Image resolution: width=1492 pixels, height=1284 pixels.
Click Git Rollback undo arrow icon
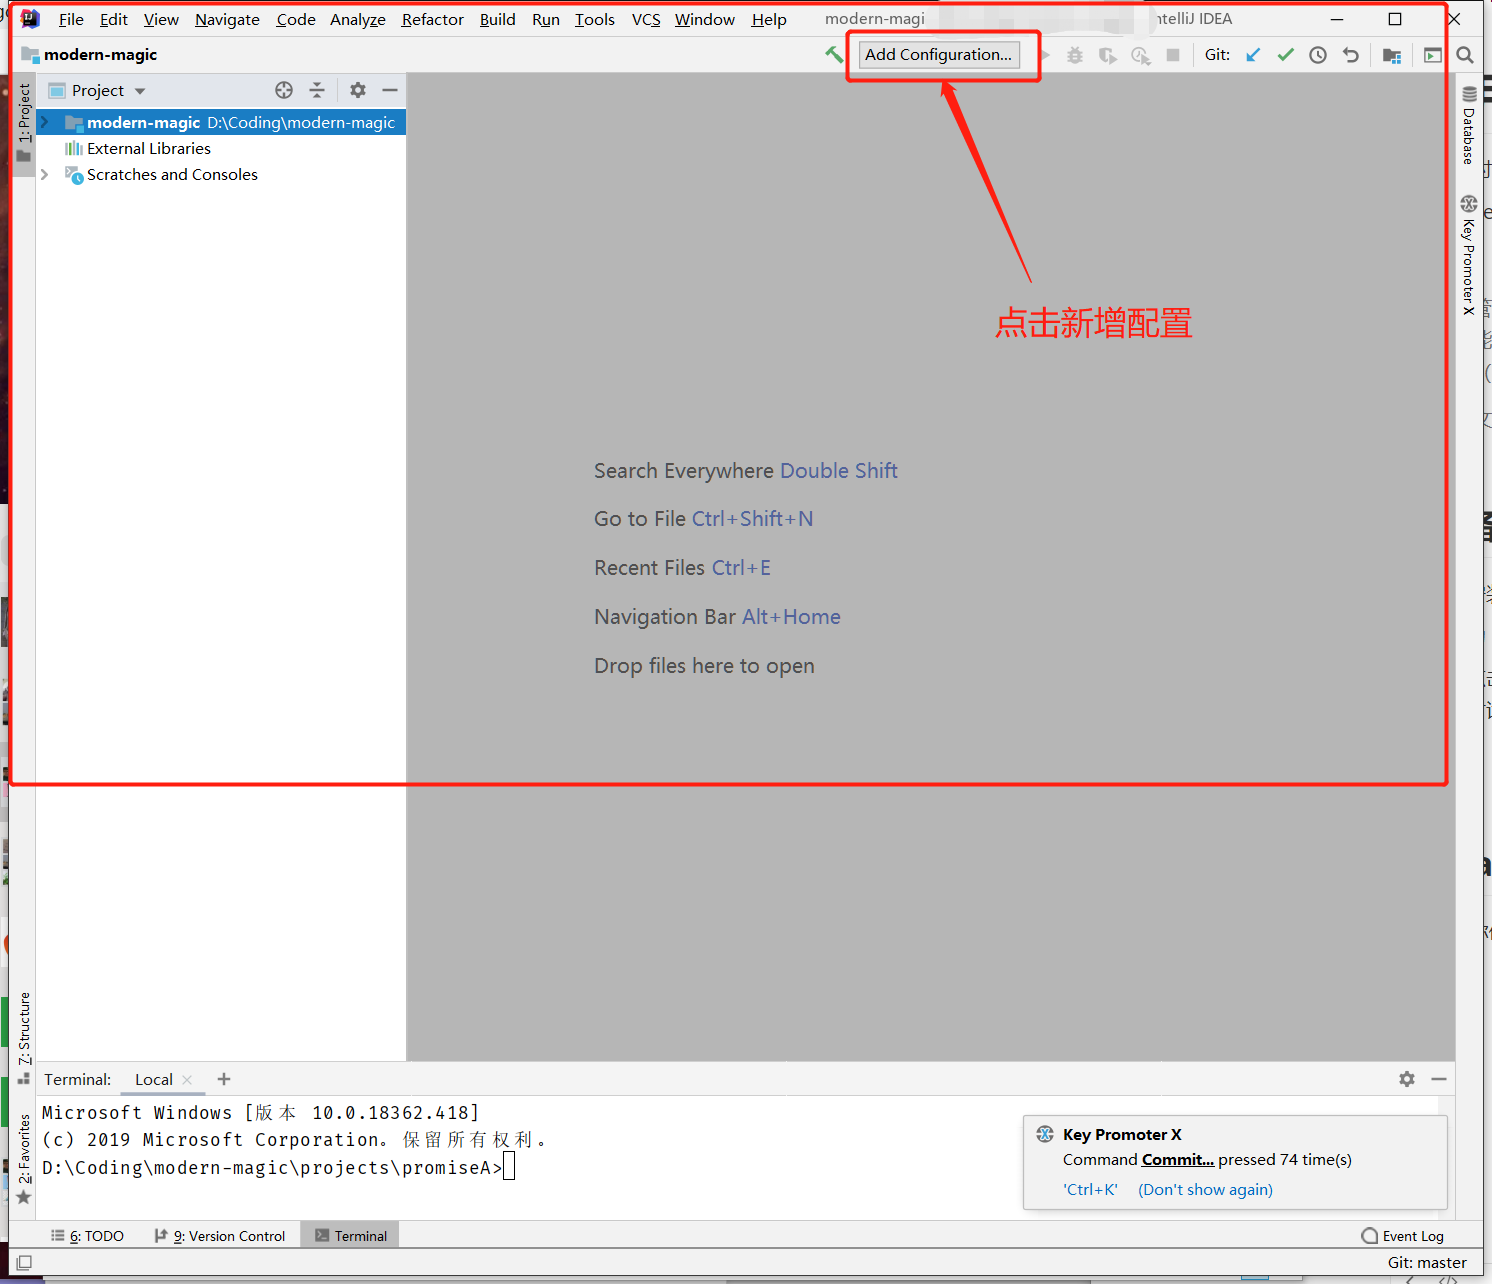pos(1351,55)
